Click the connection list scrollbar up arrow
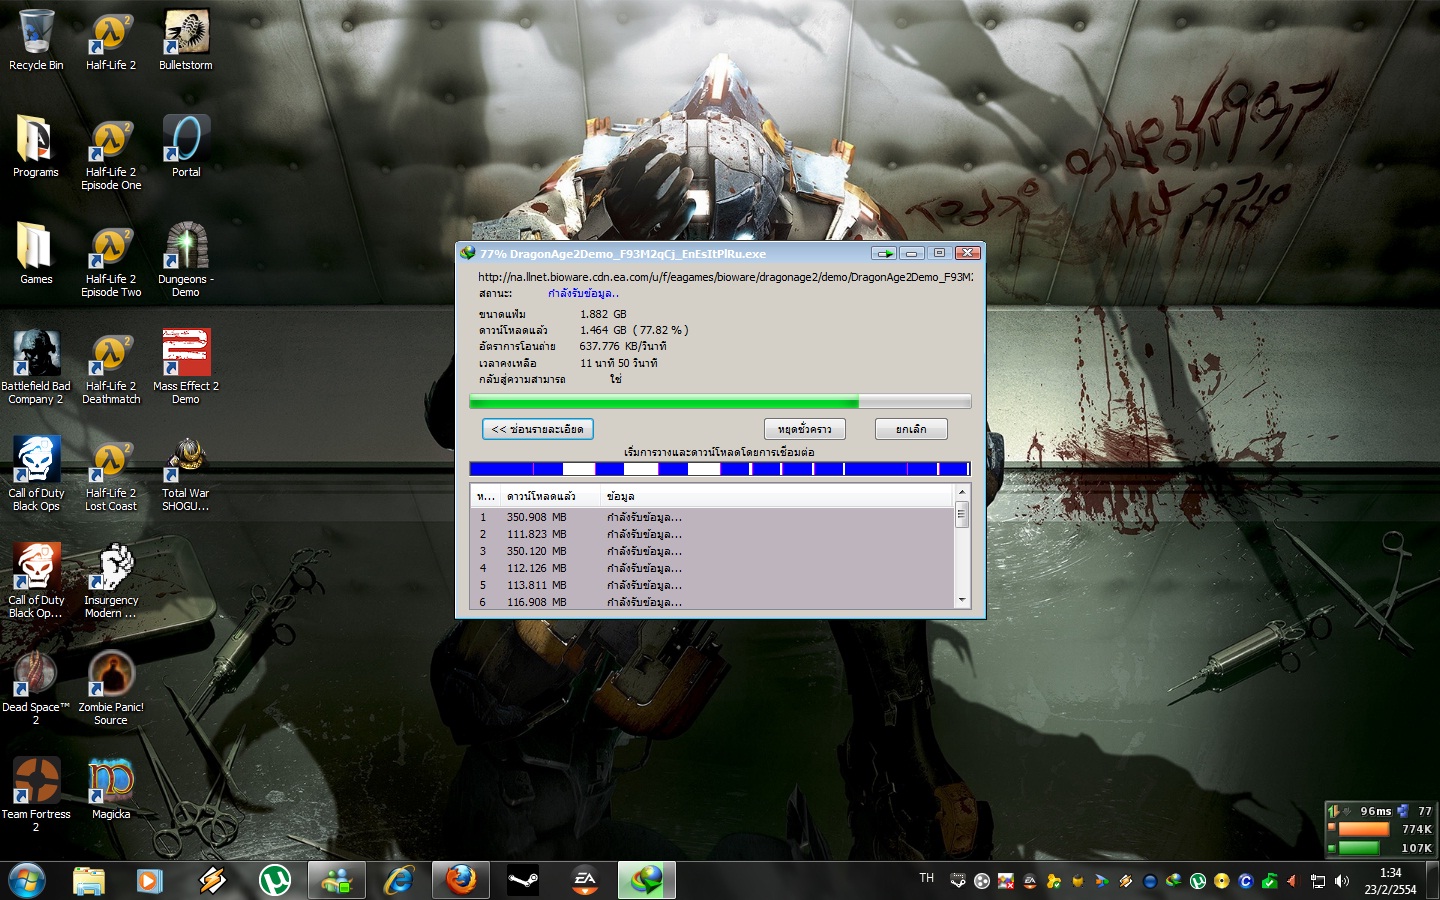Image resolution: width=1440 pixels, height=900 pixels. [x=962, y=492]
